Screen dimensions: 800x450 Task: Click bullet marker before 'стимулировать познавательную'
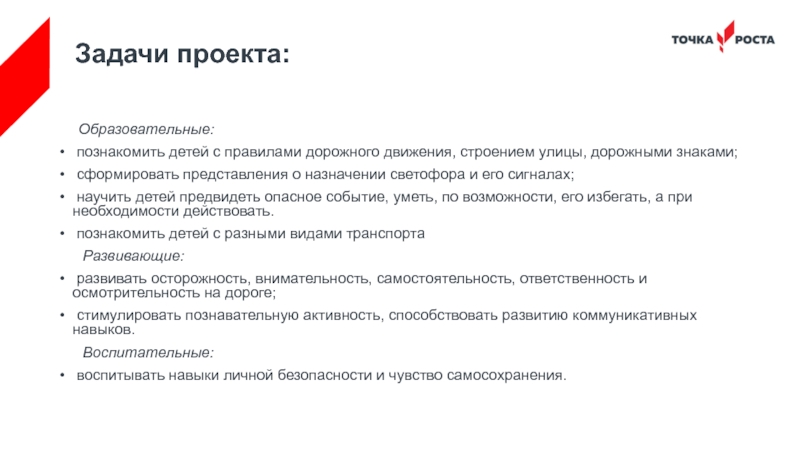[x=64, y=316]
